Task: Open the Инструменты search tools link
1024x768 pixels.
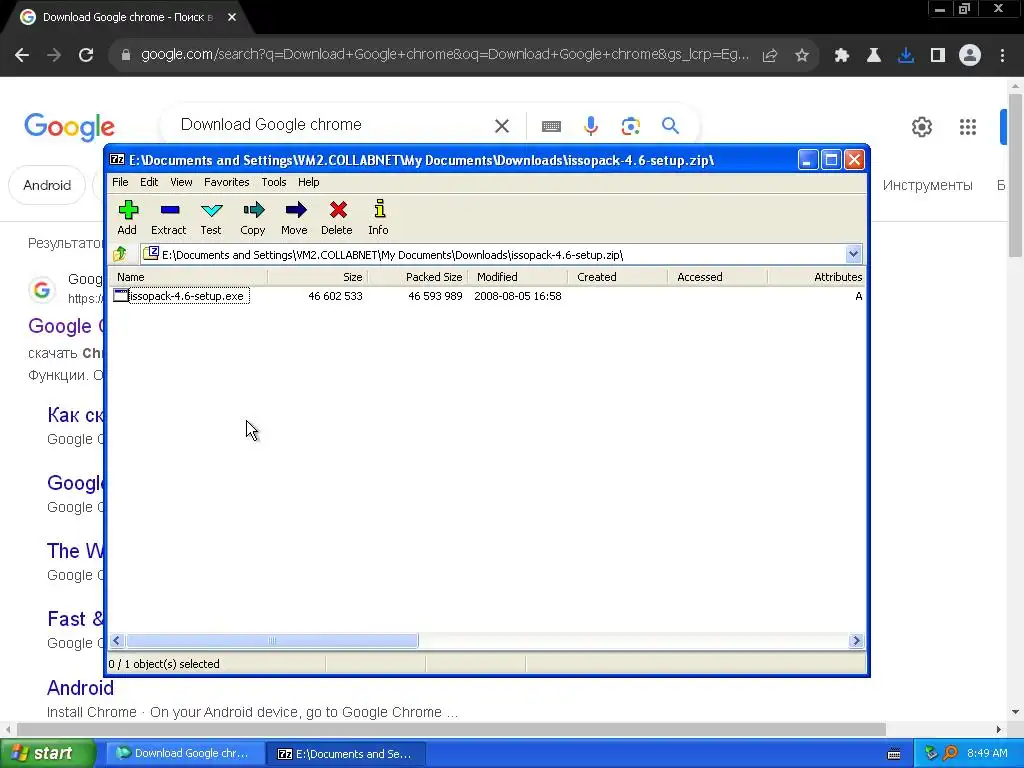Action: 927,185
